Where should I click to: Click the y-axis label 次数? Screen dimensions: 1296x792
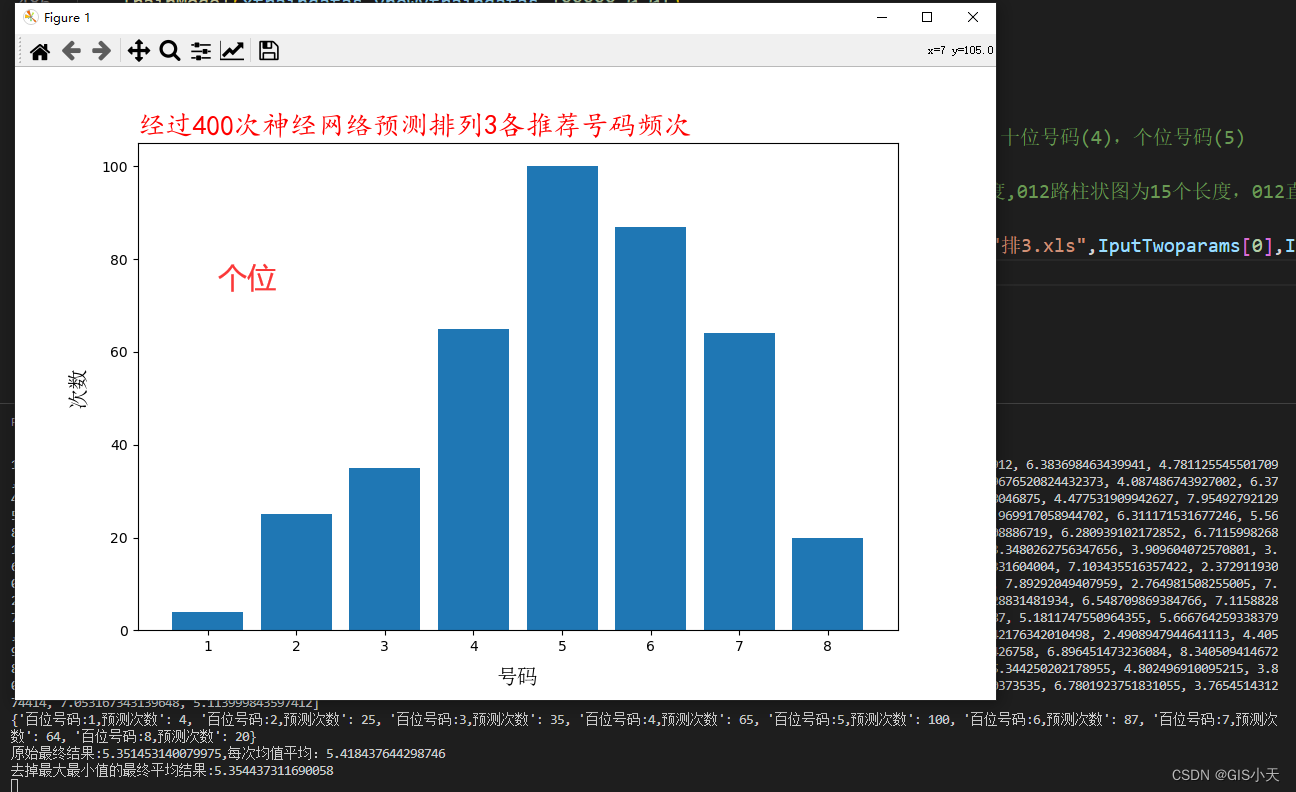coord(77,388)
